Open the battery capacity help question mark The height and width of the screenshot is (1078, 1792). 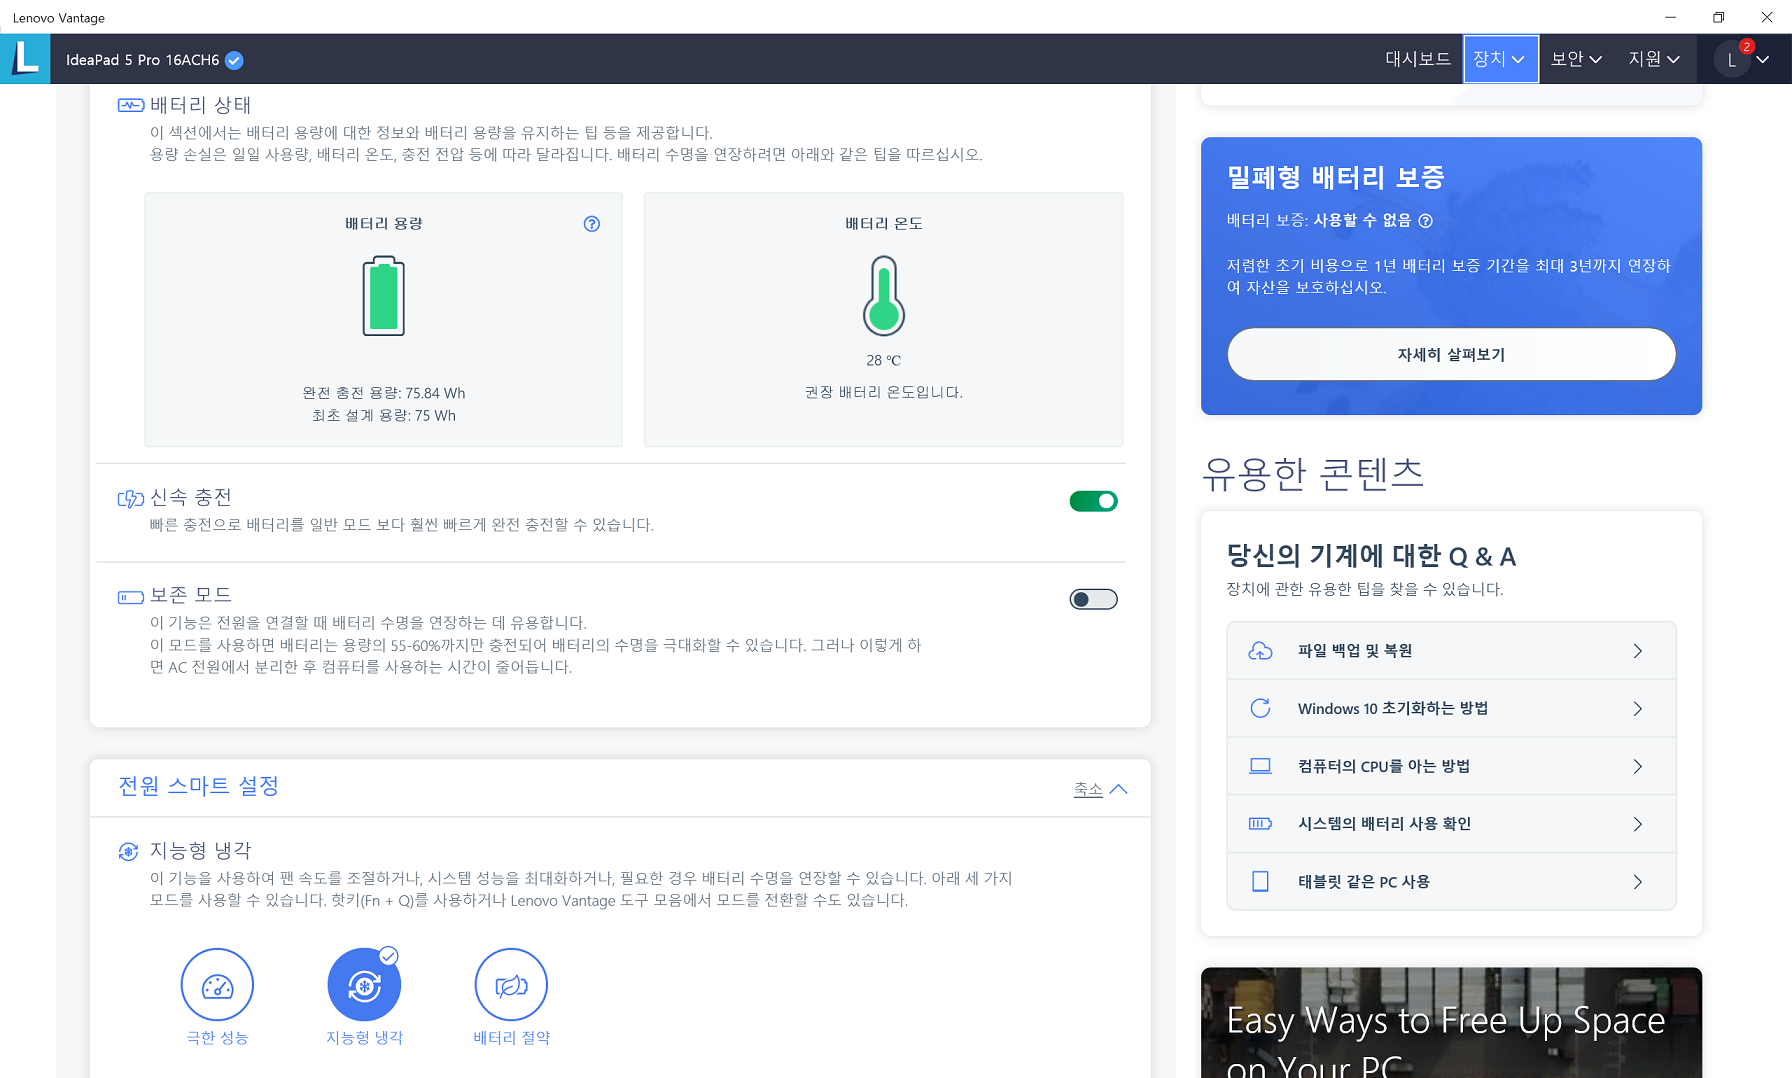click(592, 224)
